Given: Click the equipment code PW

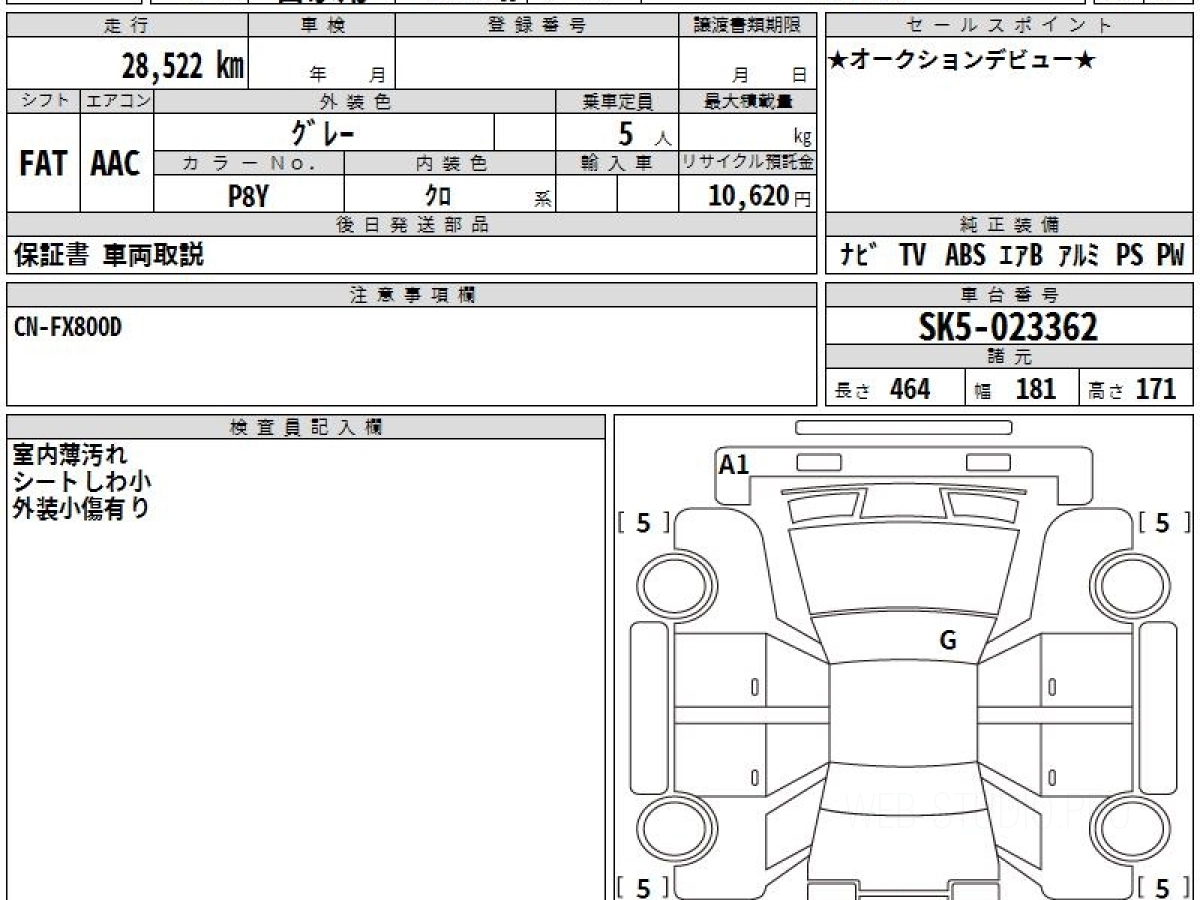Looking at the screenshot, I should pyautogui.click(x=1170, y=256).
